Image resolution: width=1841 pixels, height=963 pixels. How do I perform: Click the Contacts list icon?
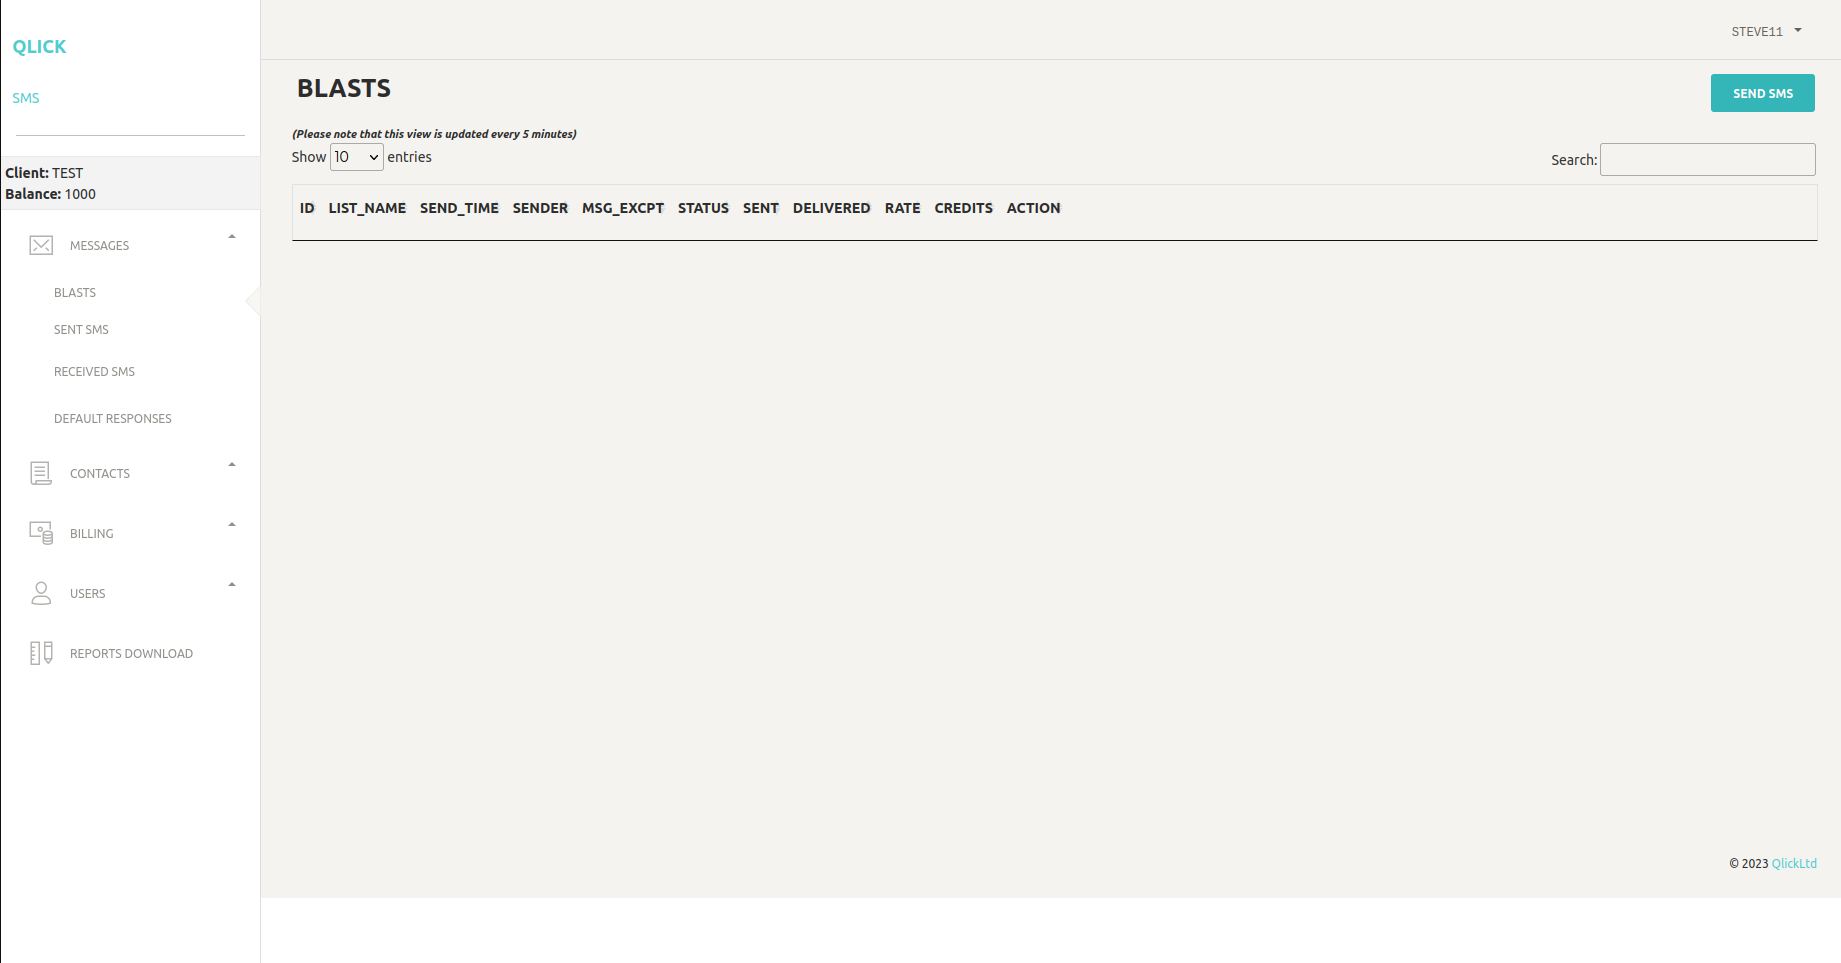point(41,473)
